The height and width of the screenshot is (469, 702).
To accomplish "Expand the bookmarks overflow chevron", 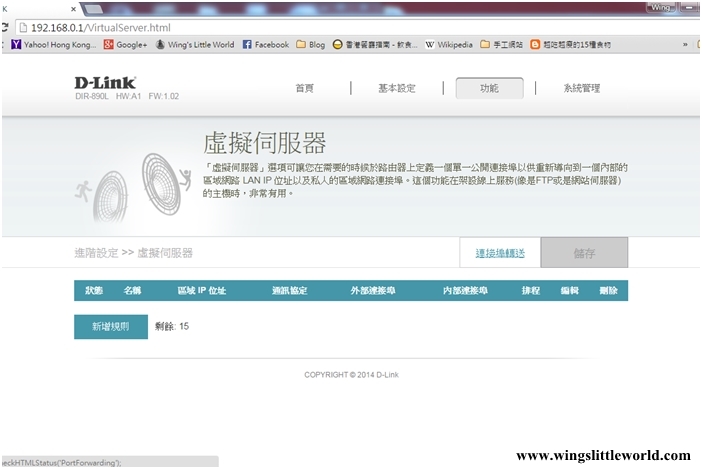I will pos(684,45).
